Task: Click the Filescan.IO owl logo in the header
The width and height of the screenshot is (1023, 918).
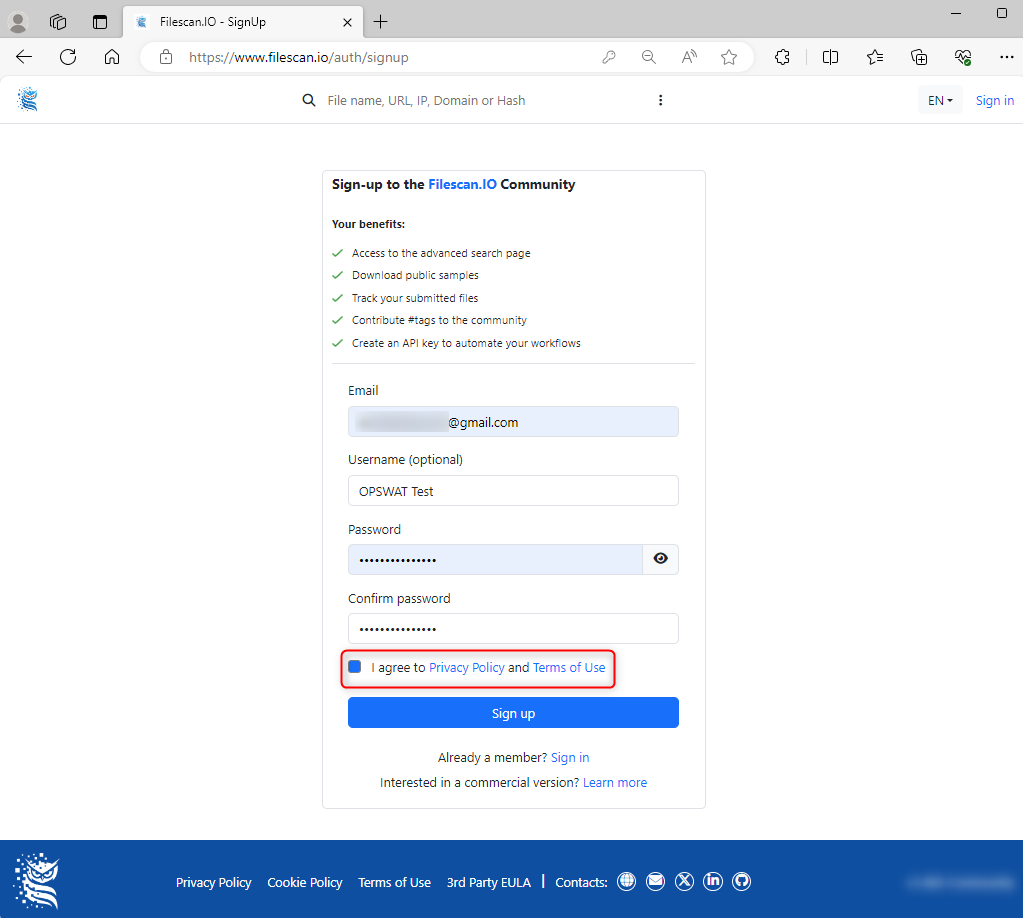Action: click(x=27, y=100)
